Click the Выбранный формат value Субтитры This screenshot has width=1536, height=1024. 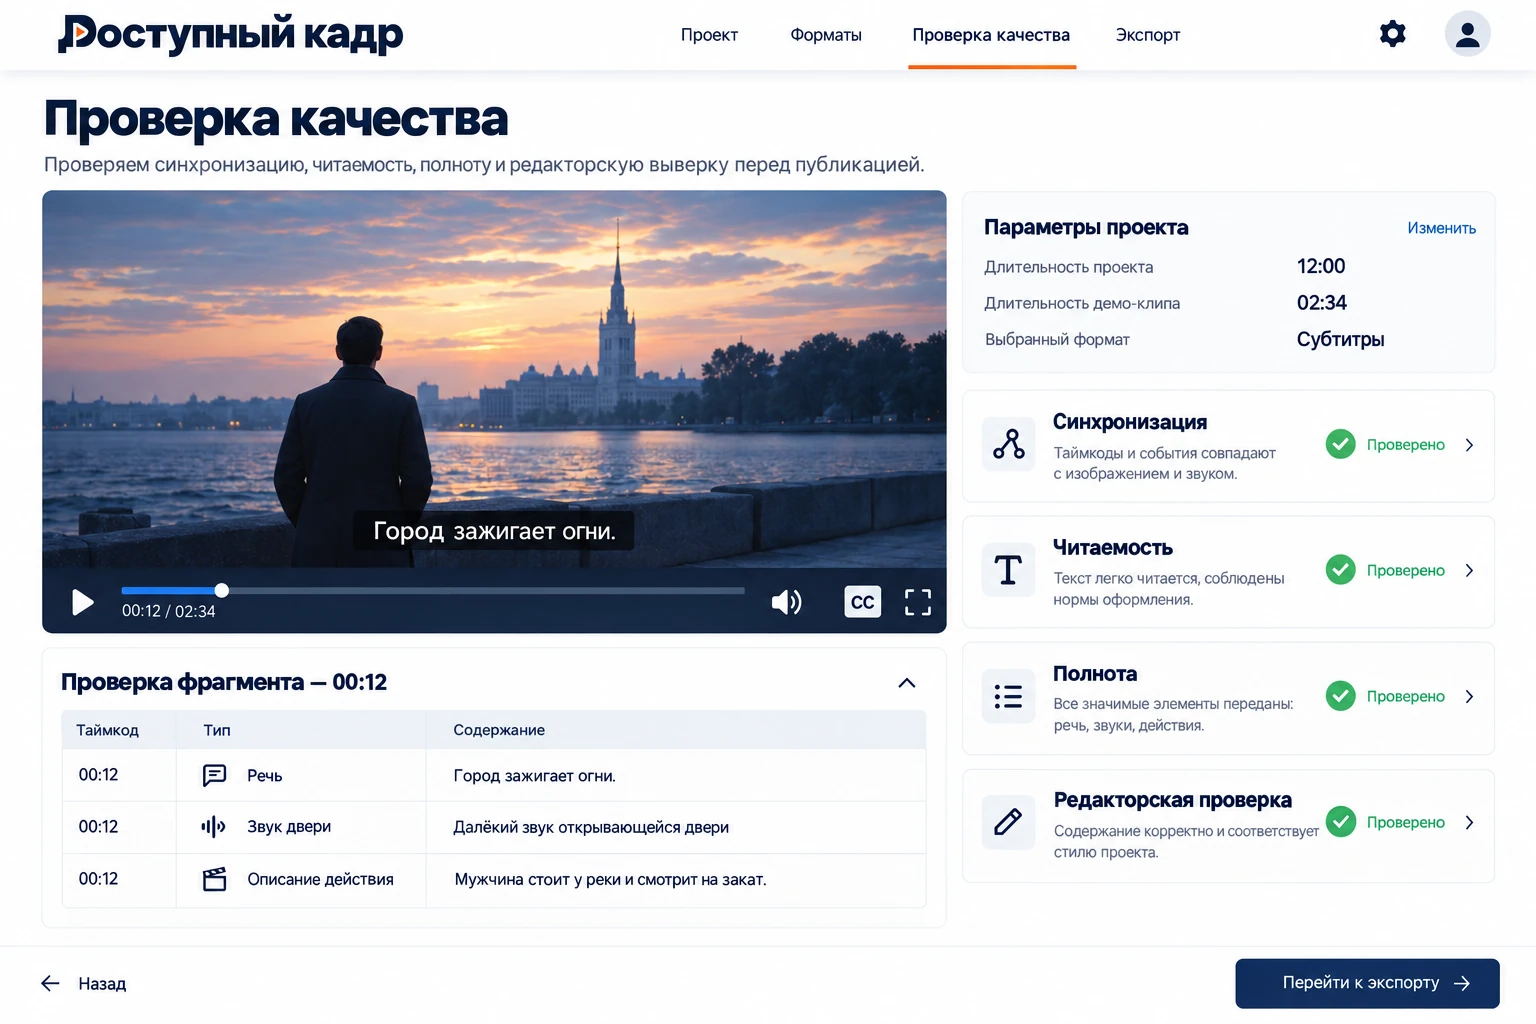point(1340,339)
